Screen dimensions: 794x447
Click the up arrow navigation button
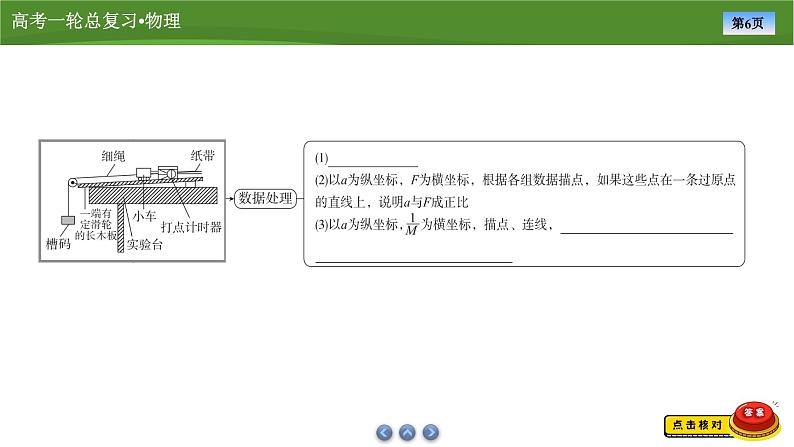pyautogui.click(x=407, y=432)
